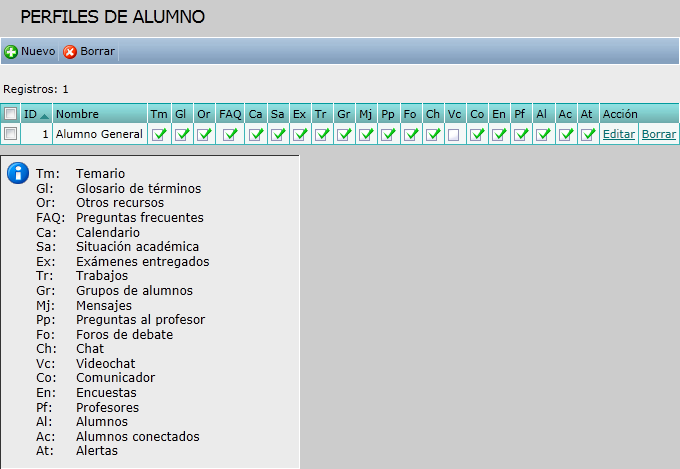Click the Alumno General name cell
Viewport: 680px width, 469px height.
click(100, 134)
